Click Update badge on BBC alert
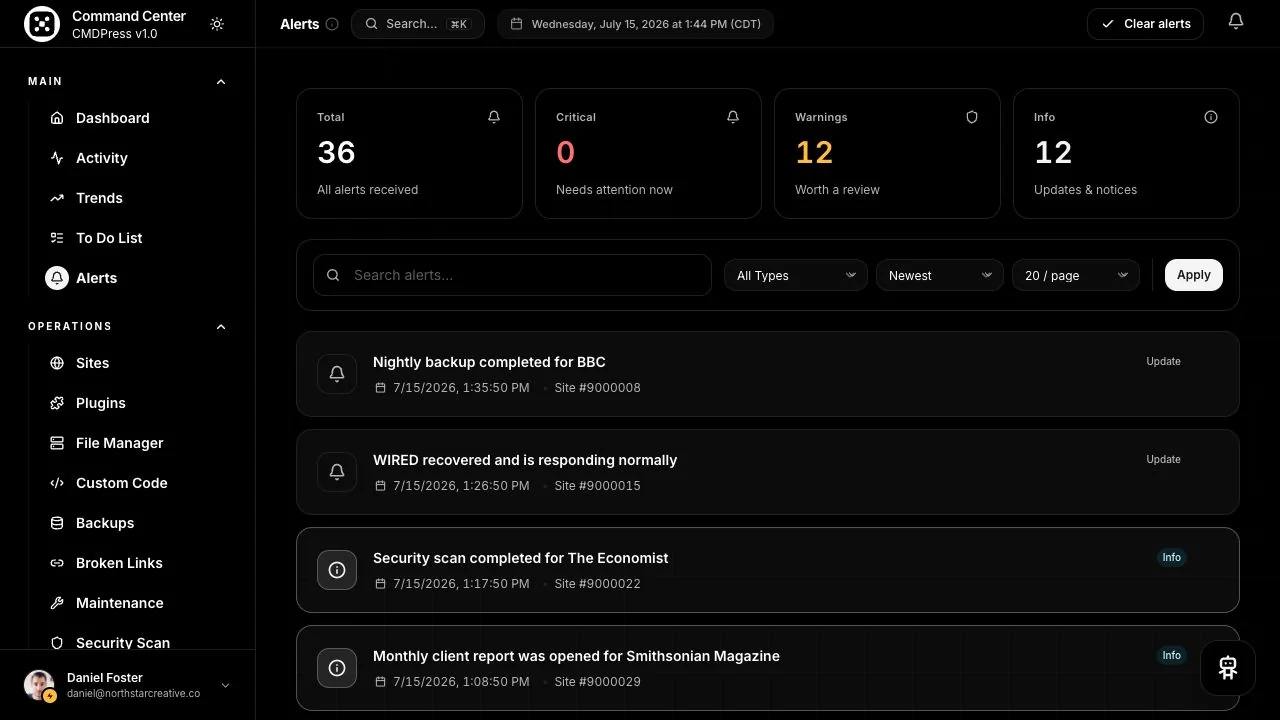This screenshot has width=1280, height=720. click(1163, 361)
